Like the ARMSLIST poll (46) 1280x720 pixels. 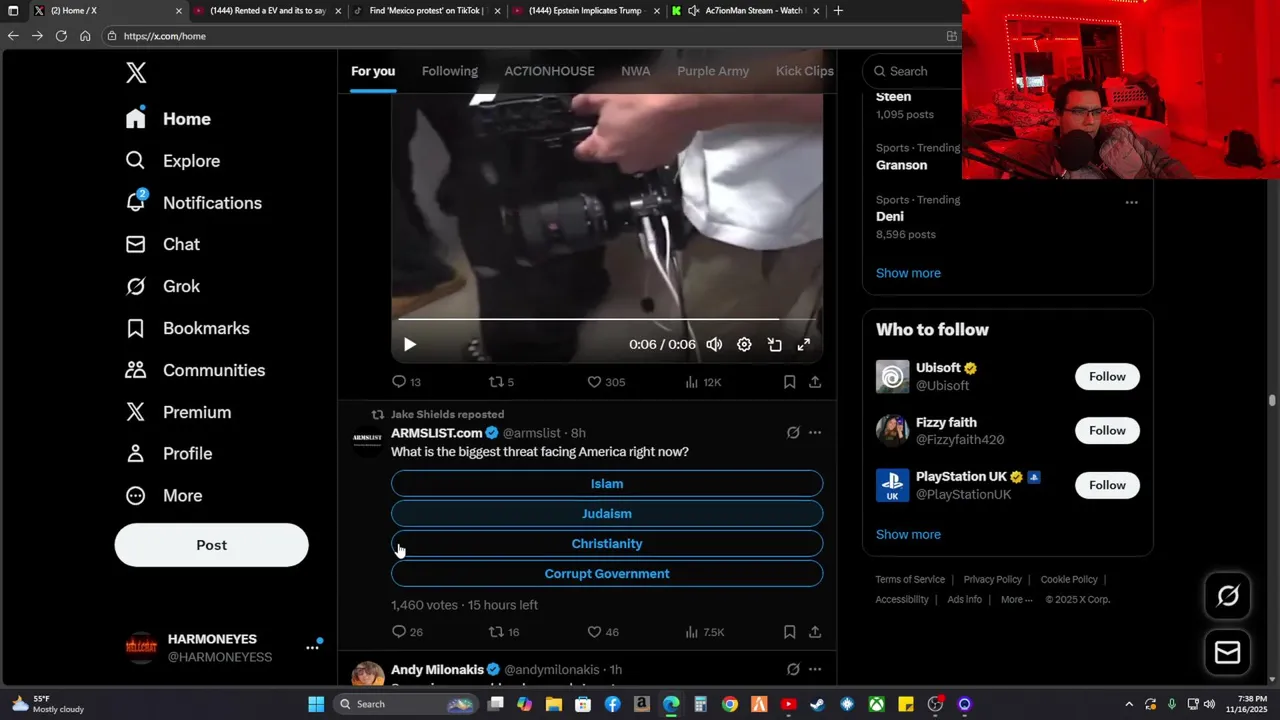(603, 632)
